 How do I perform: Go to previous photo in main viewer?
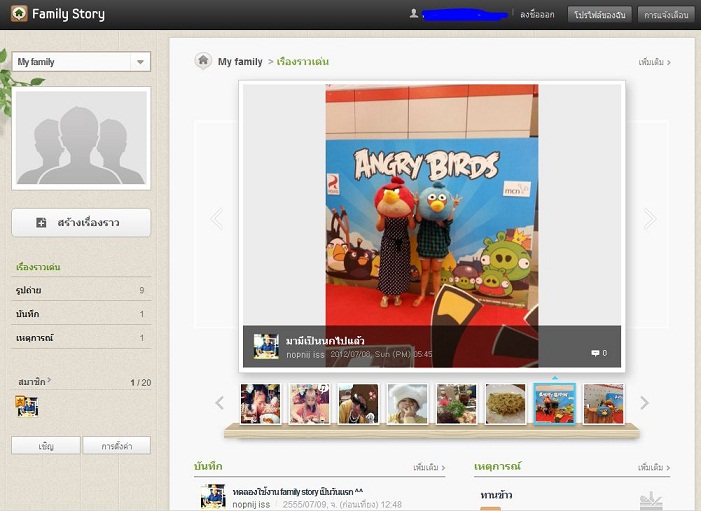(217, 219)
